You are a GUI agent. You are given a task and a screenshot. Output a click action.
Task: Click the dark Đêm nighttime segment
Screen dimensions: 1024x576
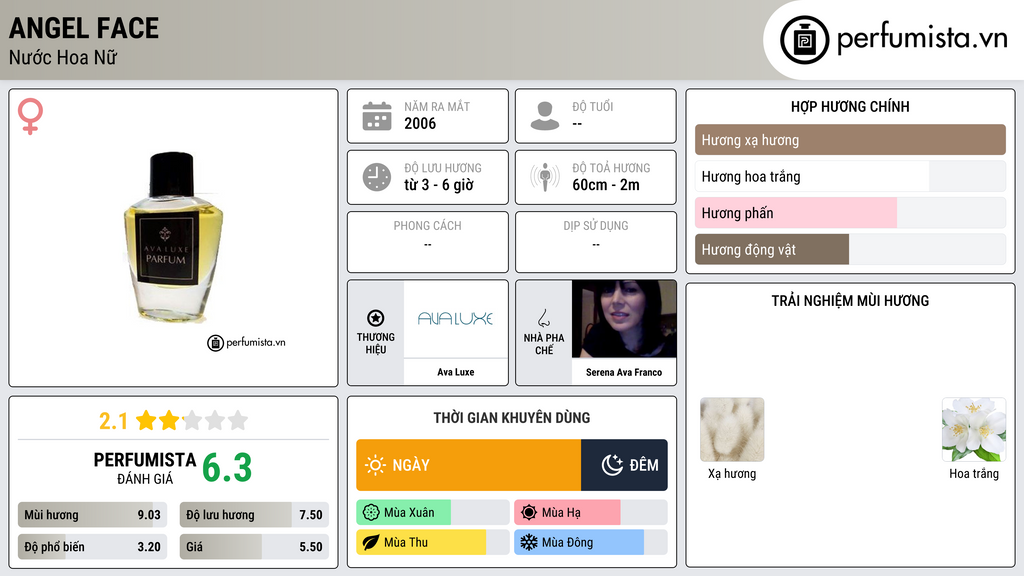(x=624, y=465)
